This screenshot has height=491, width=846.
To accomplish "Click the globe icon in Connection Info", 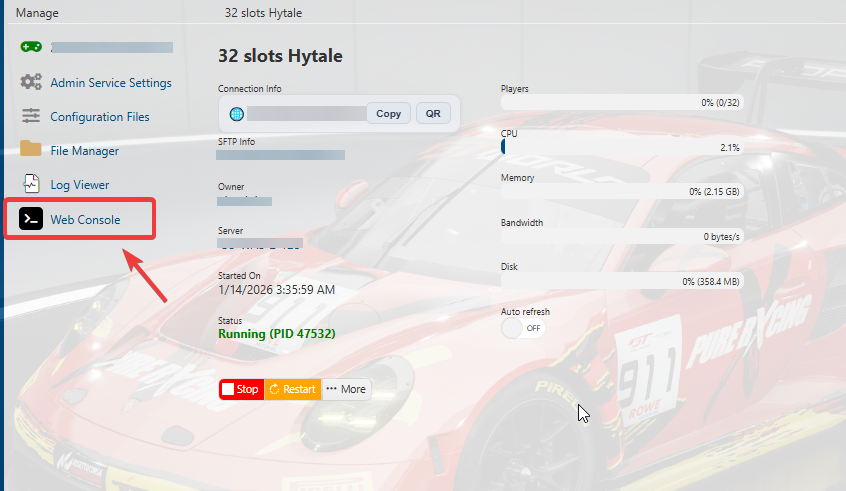I will pyautogui.click(x=237, y=114).
